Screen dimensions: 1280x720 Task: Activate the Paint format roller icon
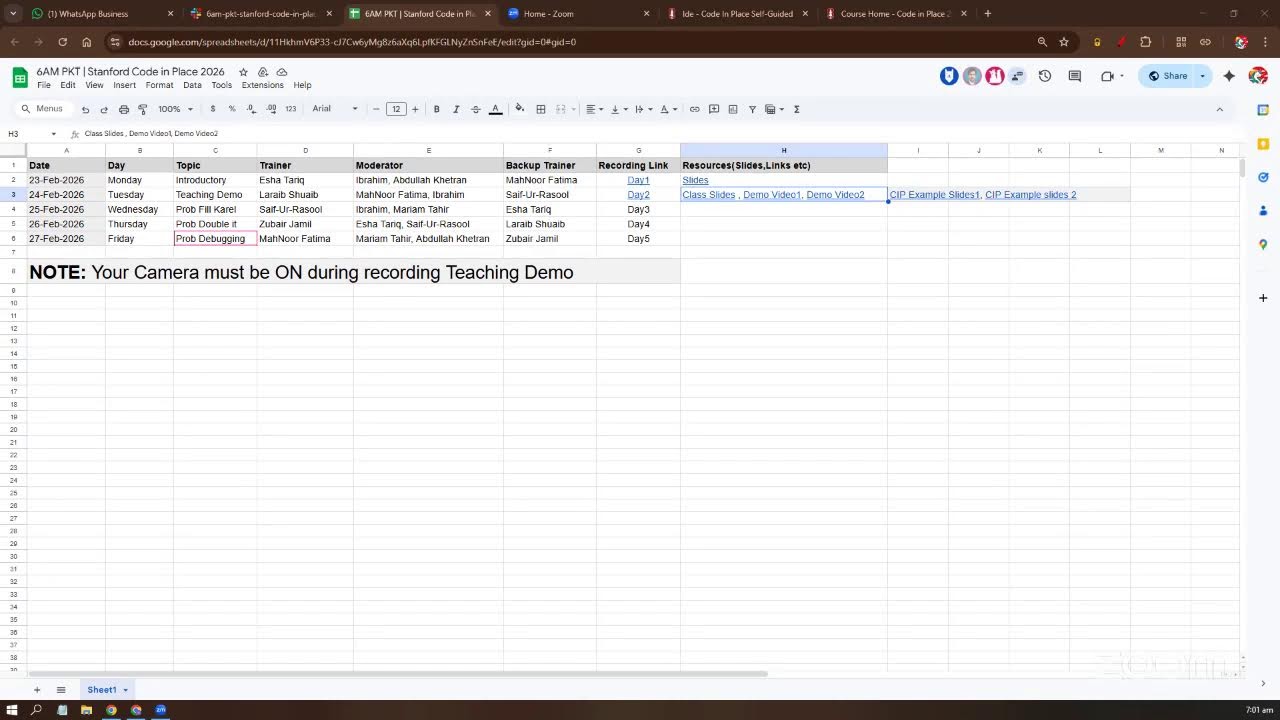[143, 109]
